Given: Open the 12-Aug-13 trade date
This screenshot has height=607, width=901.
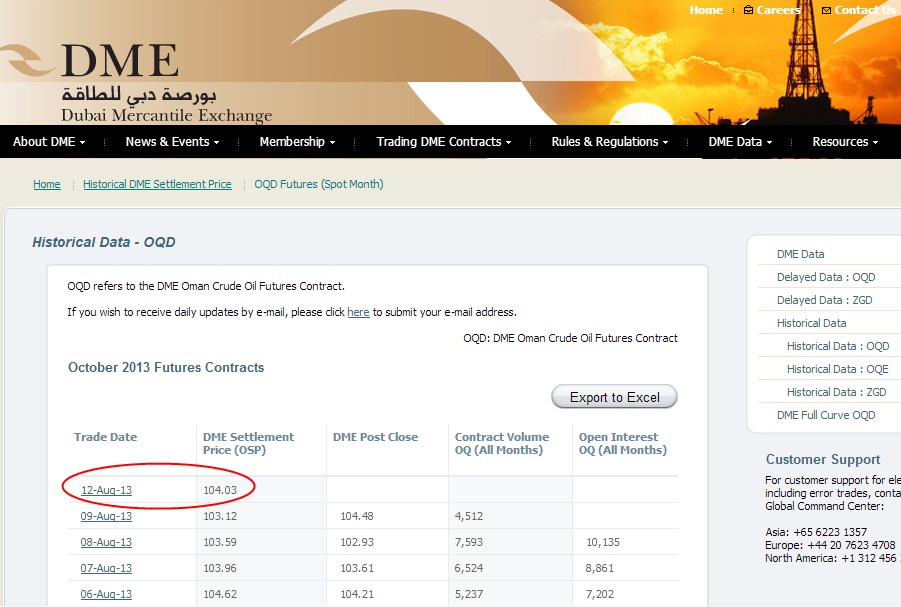Looking at the screenshot, I should [x=106, y=490].
